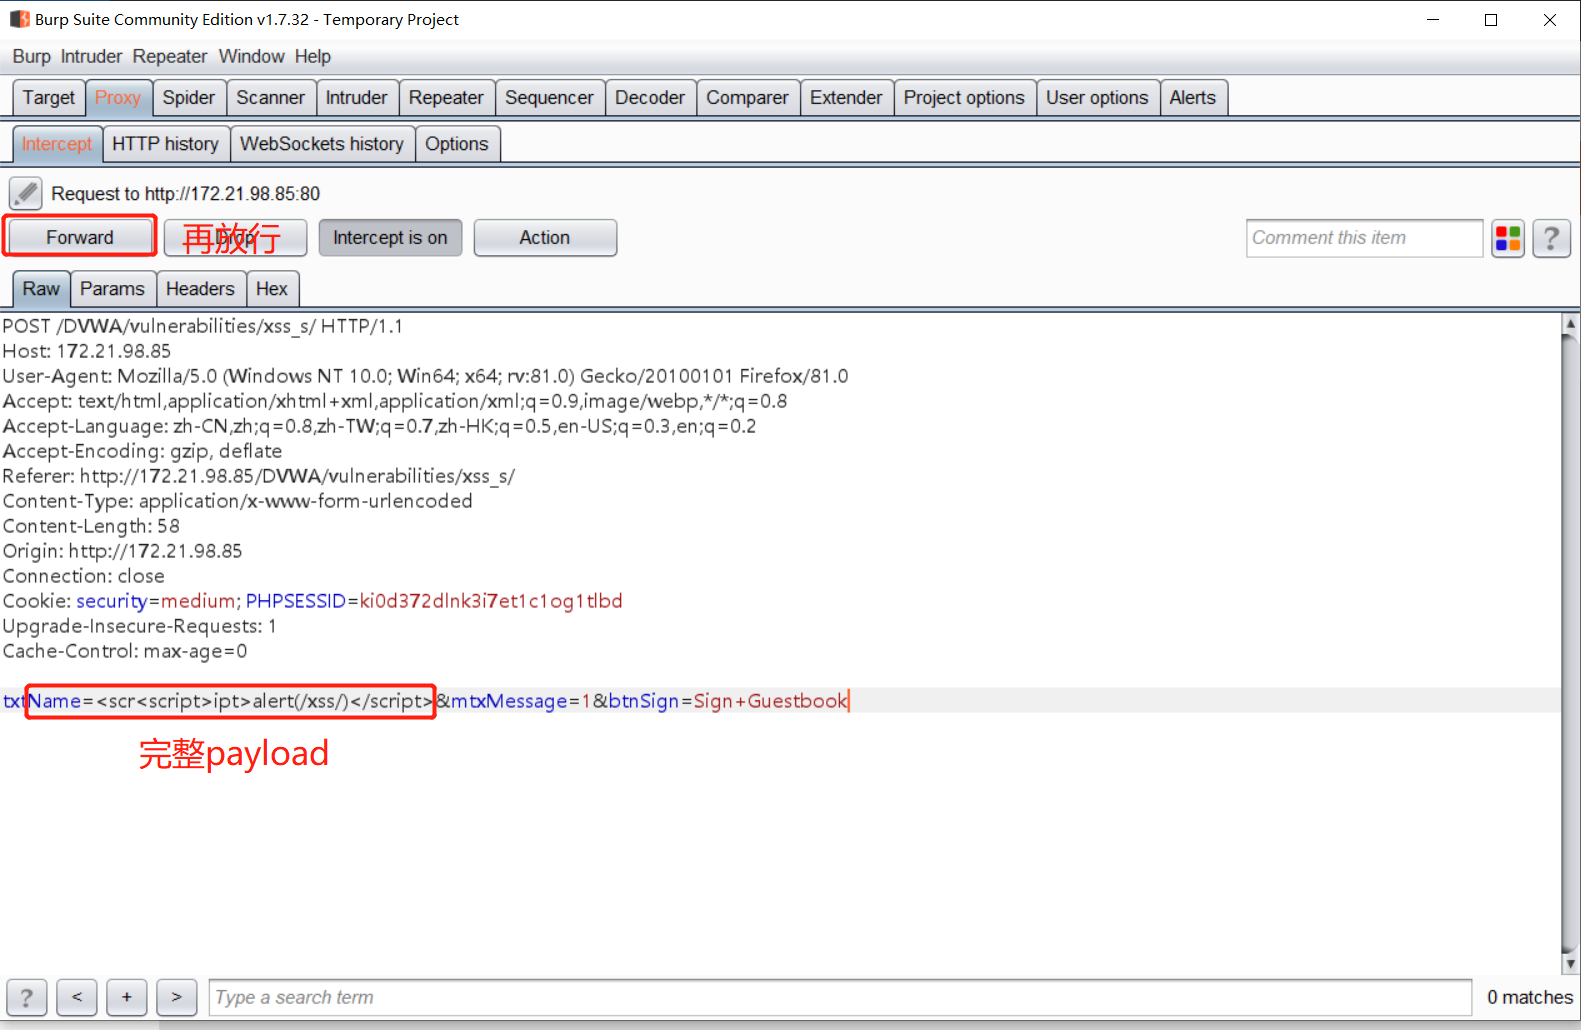Click the Host: 172.21.98.85 header
Screen dimensions: 1581x1030
tap(87, 351)
